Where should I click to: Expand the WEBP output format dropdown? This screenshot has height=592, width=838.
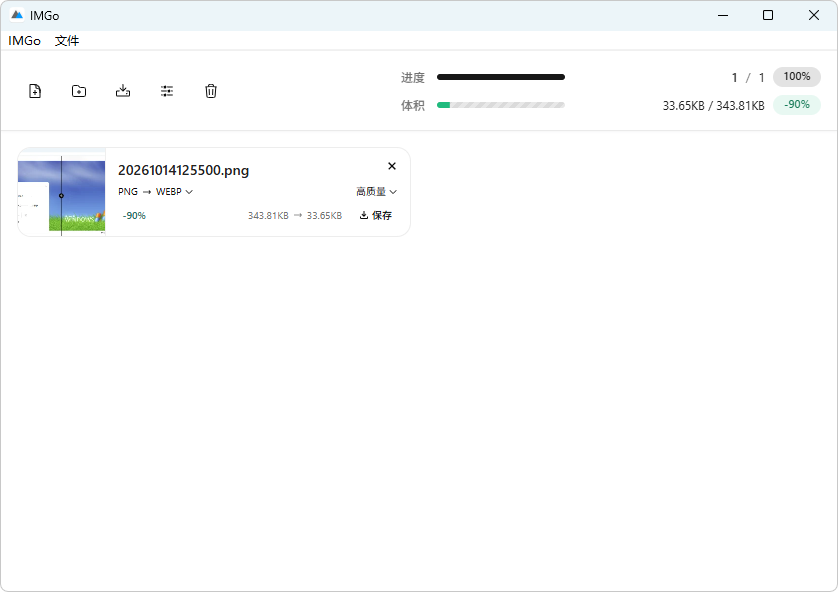pos(174,191)
